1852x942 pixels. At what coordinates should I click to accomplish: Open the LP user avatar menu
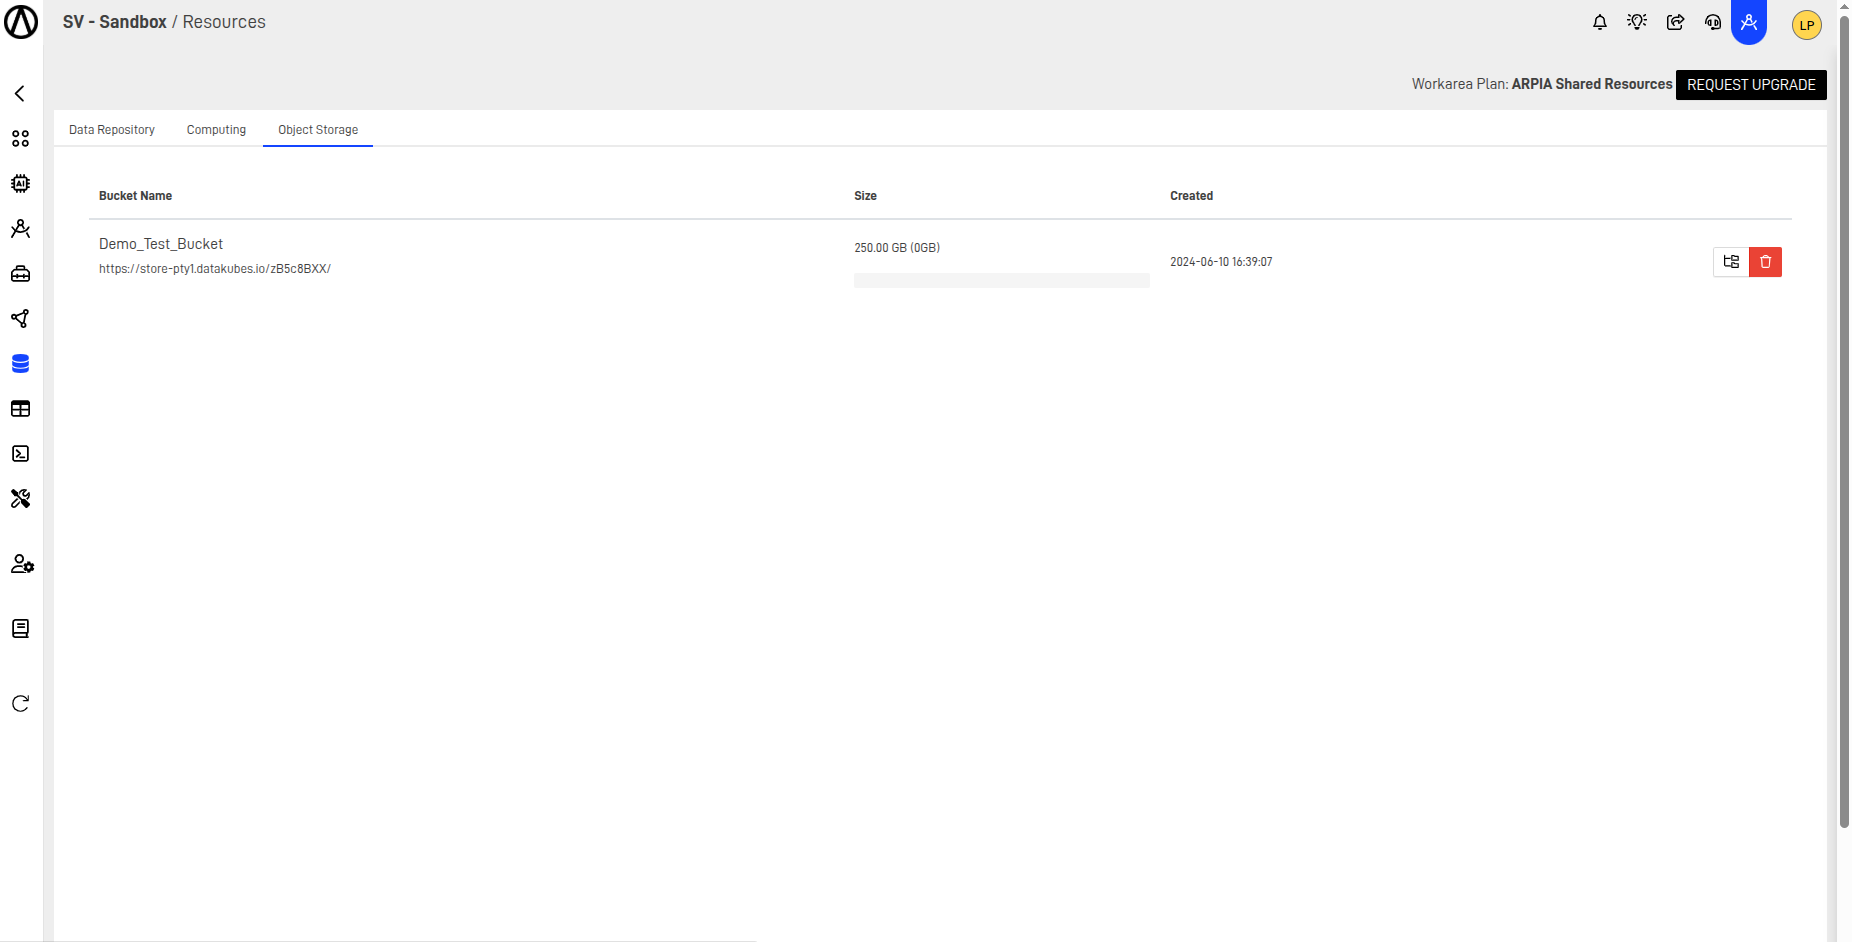point(1807,25)
